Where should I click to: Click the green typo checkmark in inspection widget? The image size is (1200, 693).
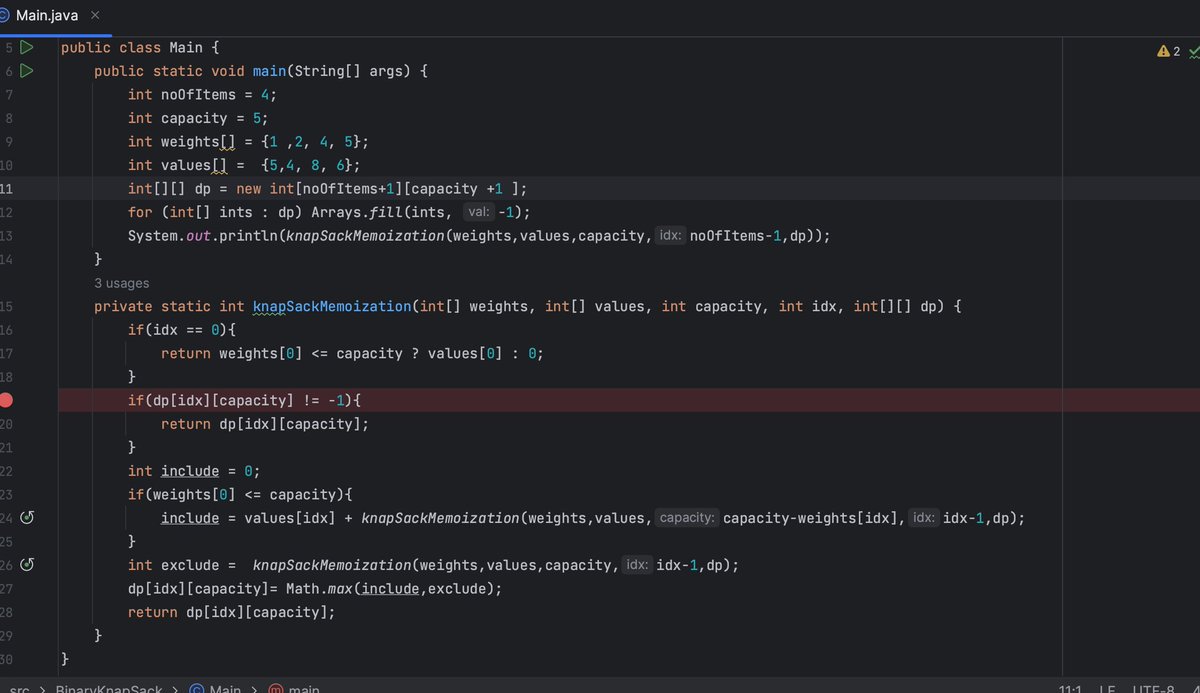1194,51
